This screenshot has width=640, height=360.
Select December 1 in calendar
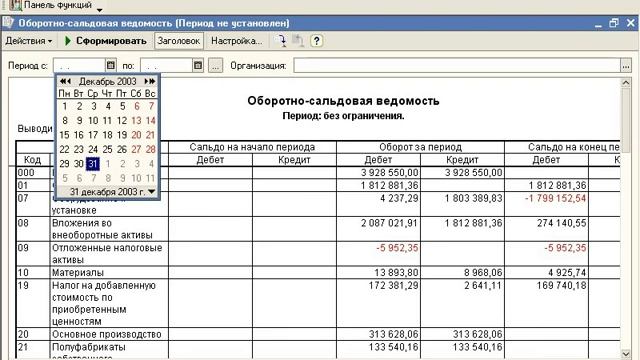click(64, 107)
